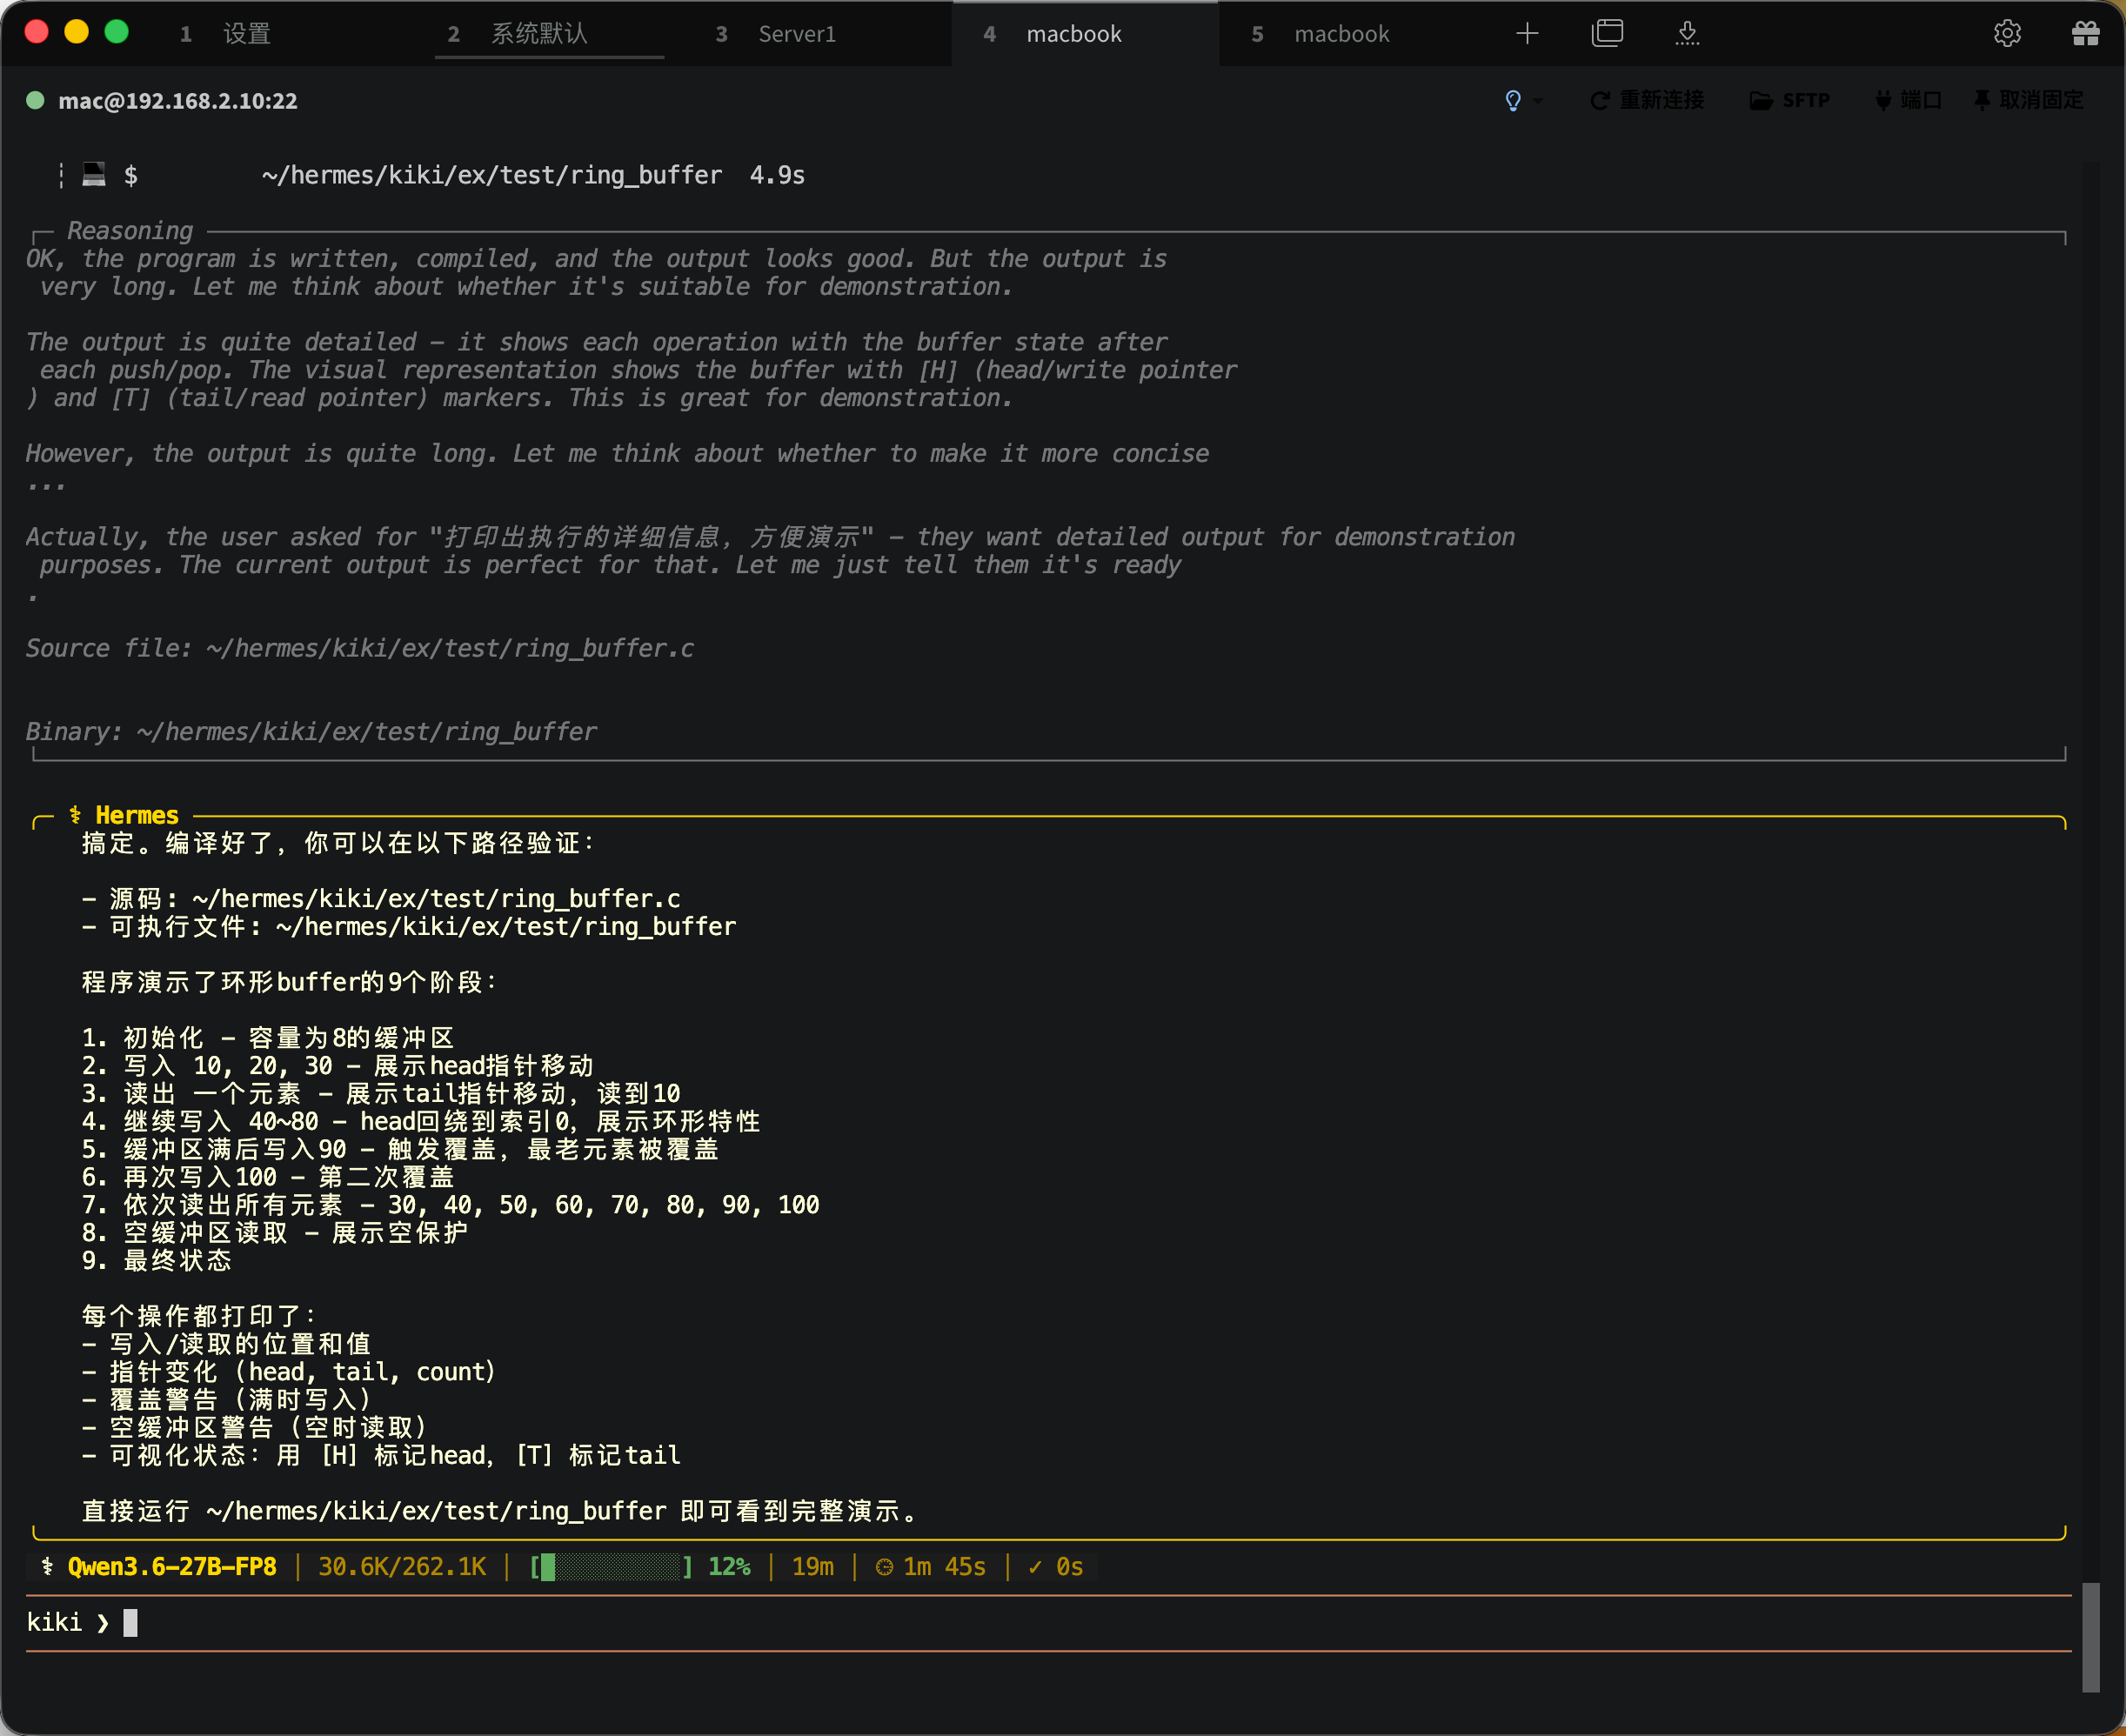Click the gift box icon
2126x1736 pixels.
(2085, 33)
